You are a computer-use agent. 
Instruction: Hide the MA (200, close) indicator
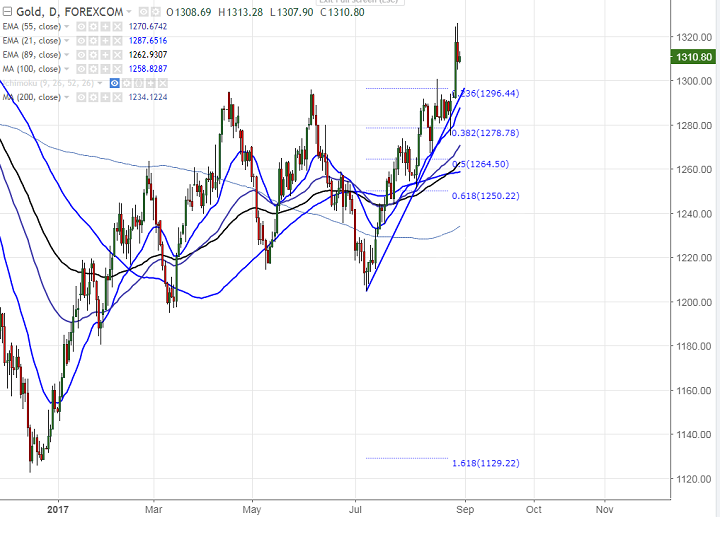(81, 98)
